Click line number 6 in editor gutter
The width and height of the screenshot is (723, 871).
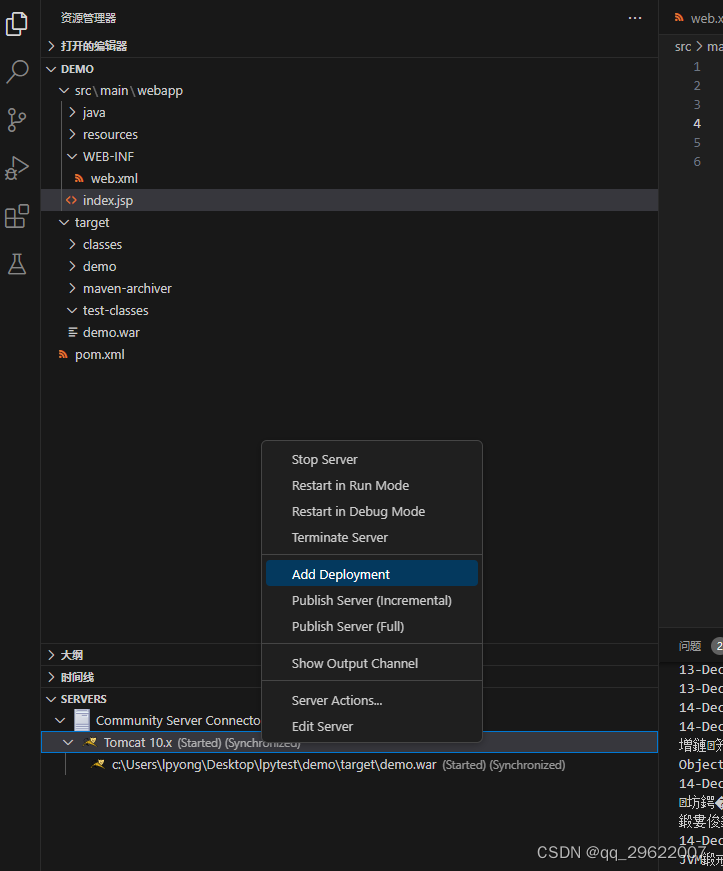[x=697, y=162]
